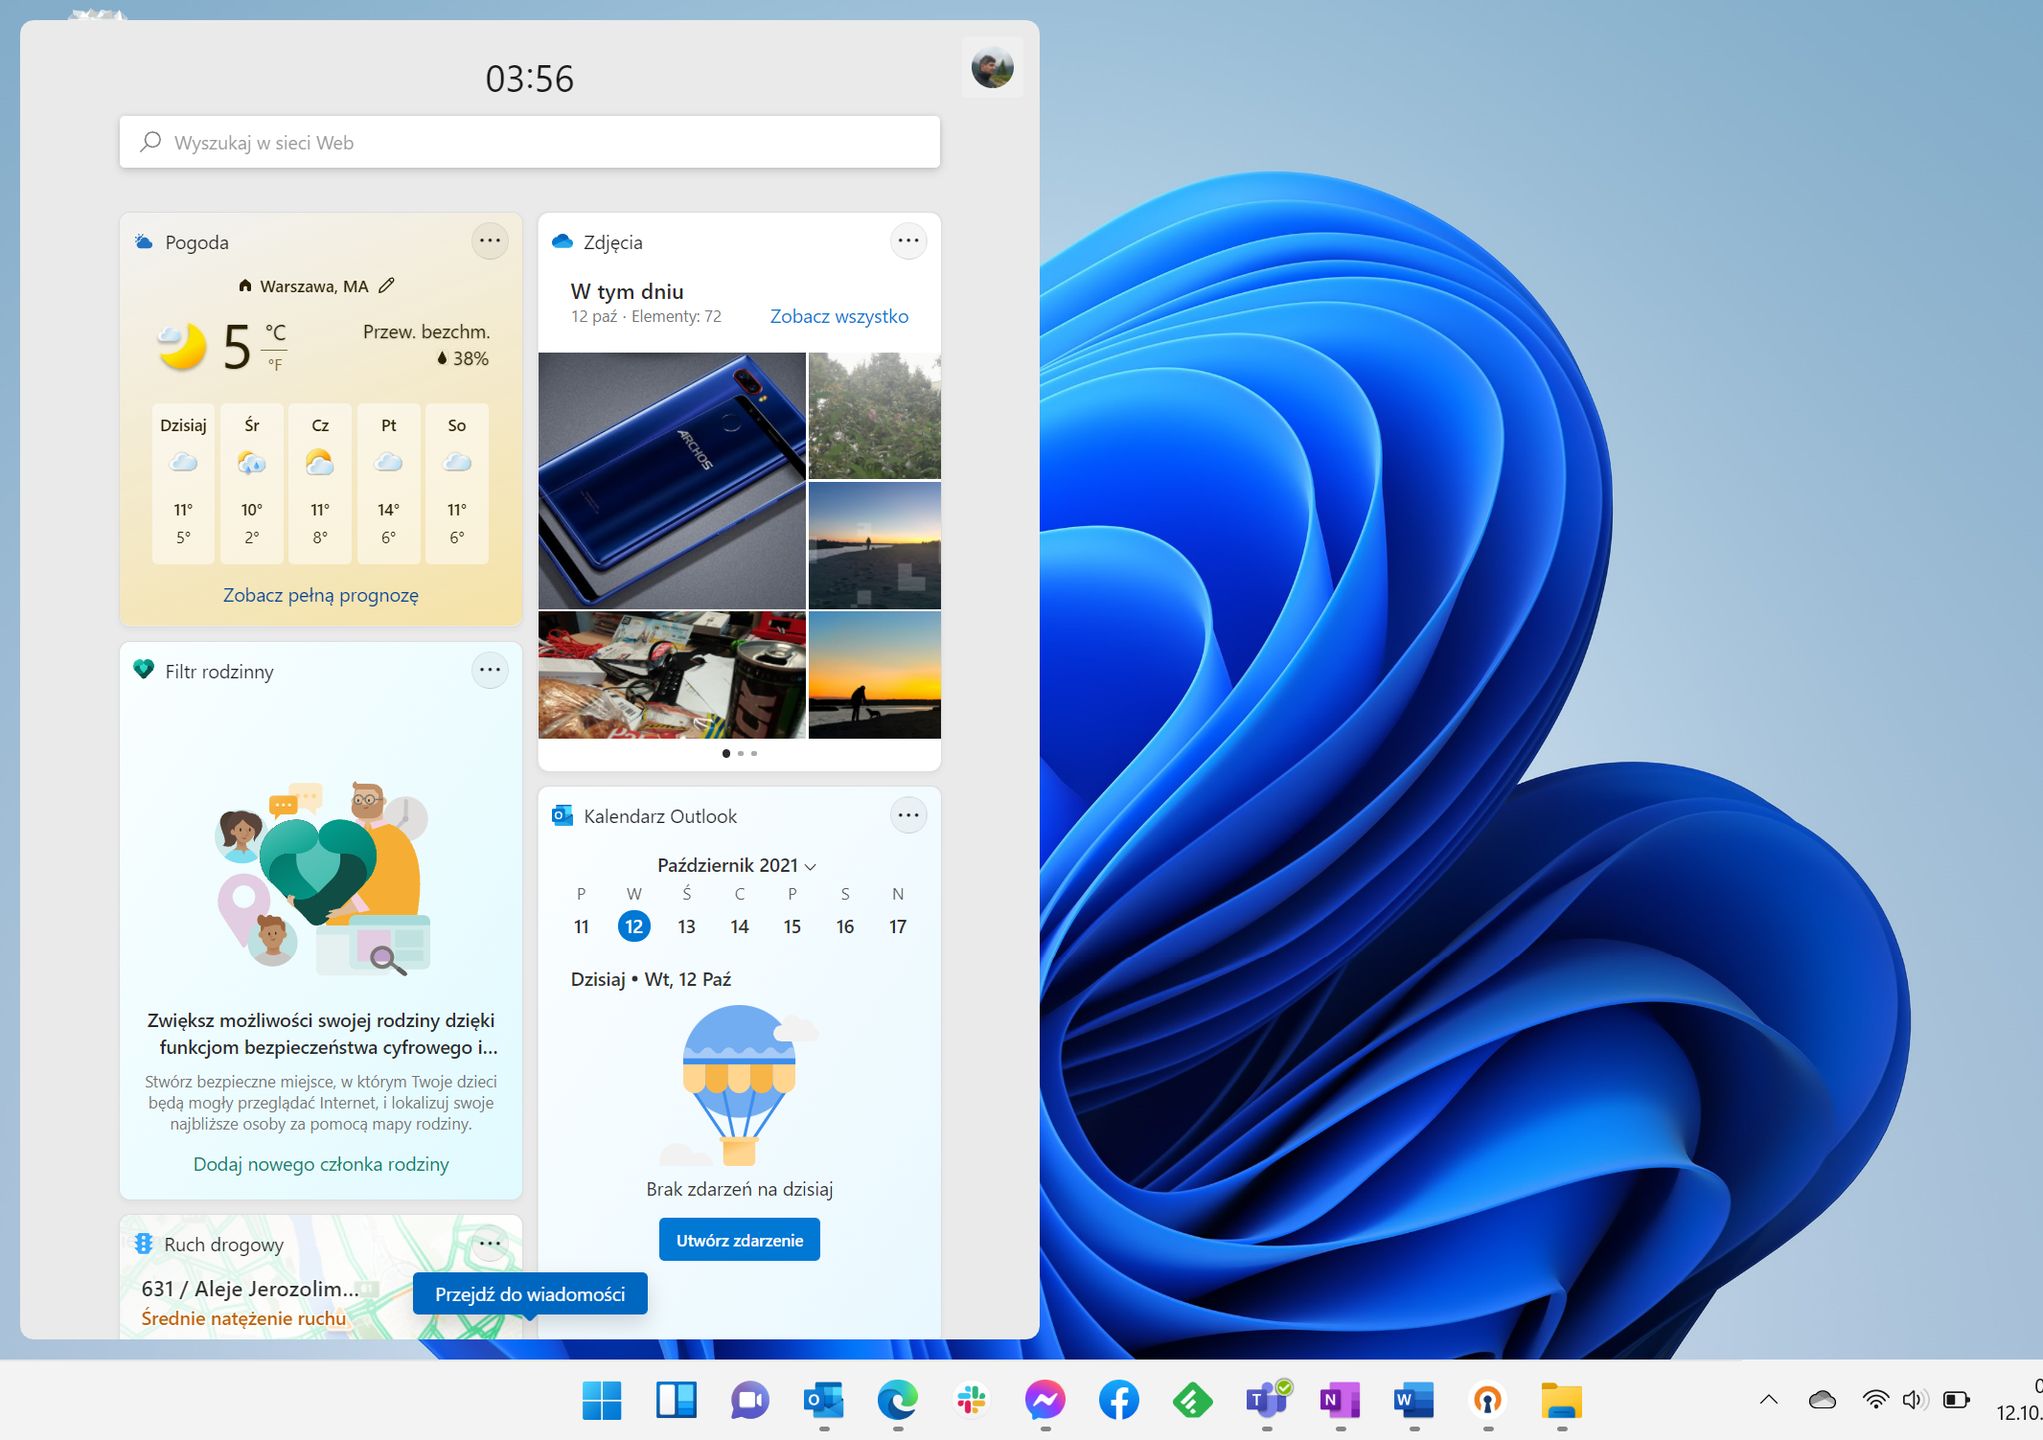Click the Kalendarz Outlook widget icon
This screenshot has width=2043, height=1440.
point(562,815)
